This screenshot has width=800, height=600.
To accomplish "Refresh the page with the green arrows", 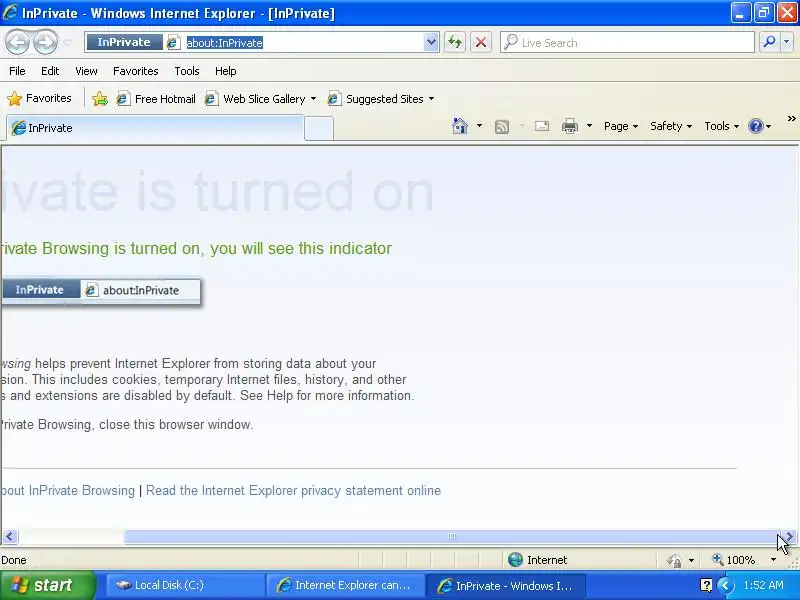I will [455, 42].
